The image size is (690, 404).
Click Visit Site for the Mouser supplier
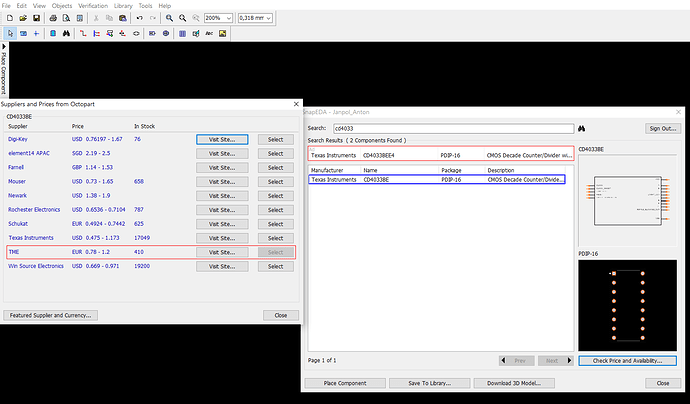tap(222, 182)
